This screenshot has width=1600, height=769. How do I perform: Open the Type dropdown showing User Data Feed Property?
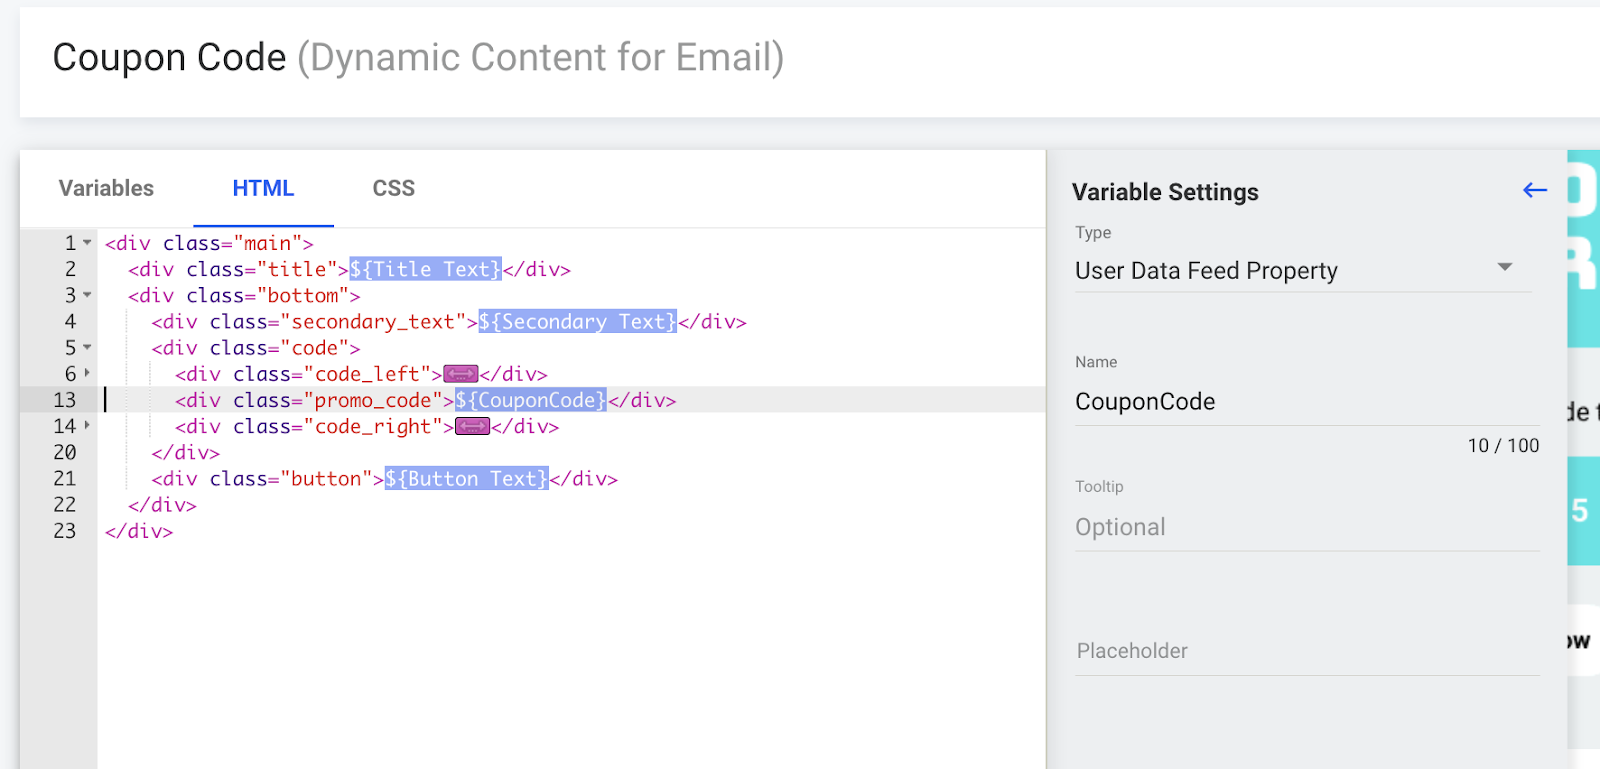click(1302, 270)
